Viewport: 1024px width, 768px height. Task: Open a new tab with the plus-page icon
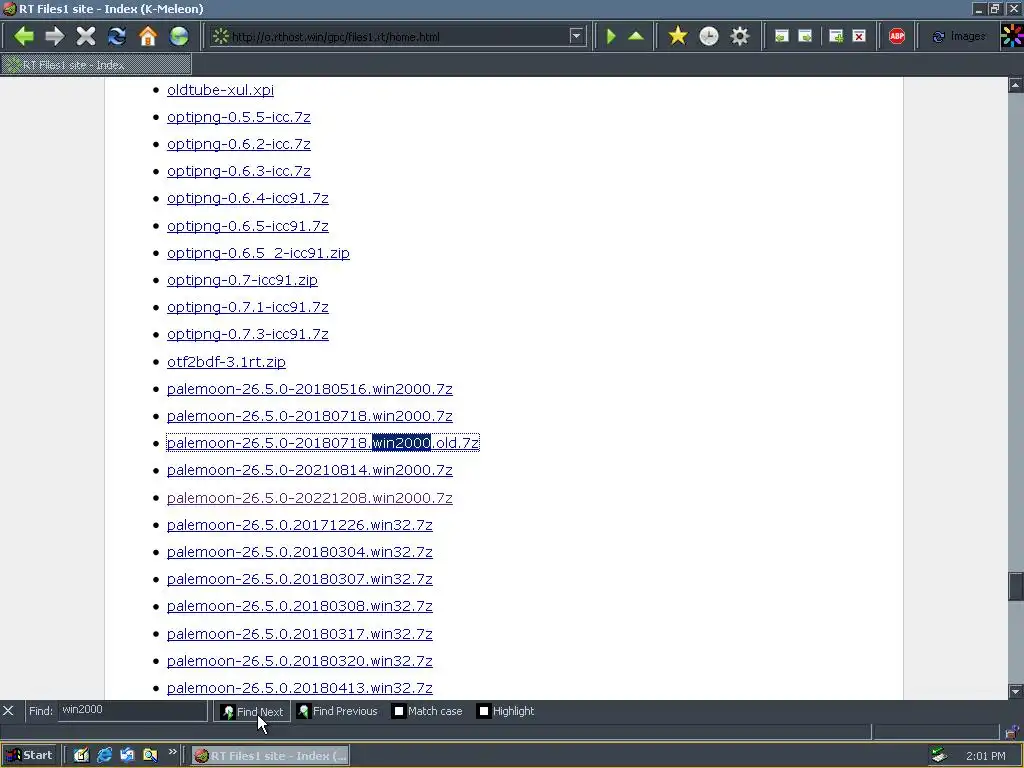pos(836,36)
